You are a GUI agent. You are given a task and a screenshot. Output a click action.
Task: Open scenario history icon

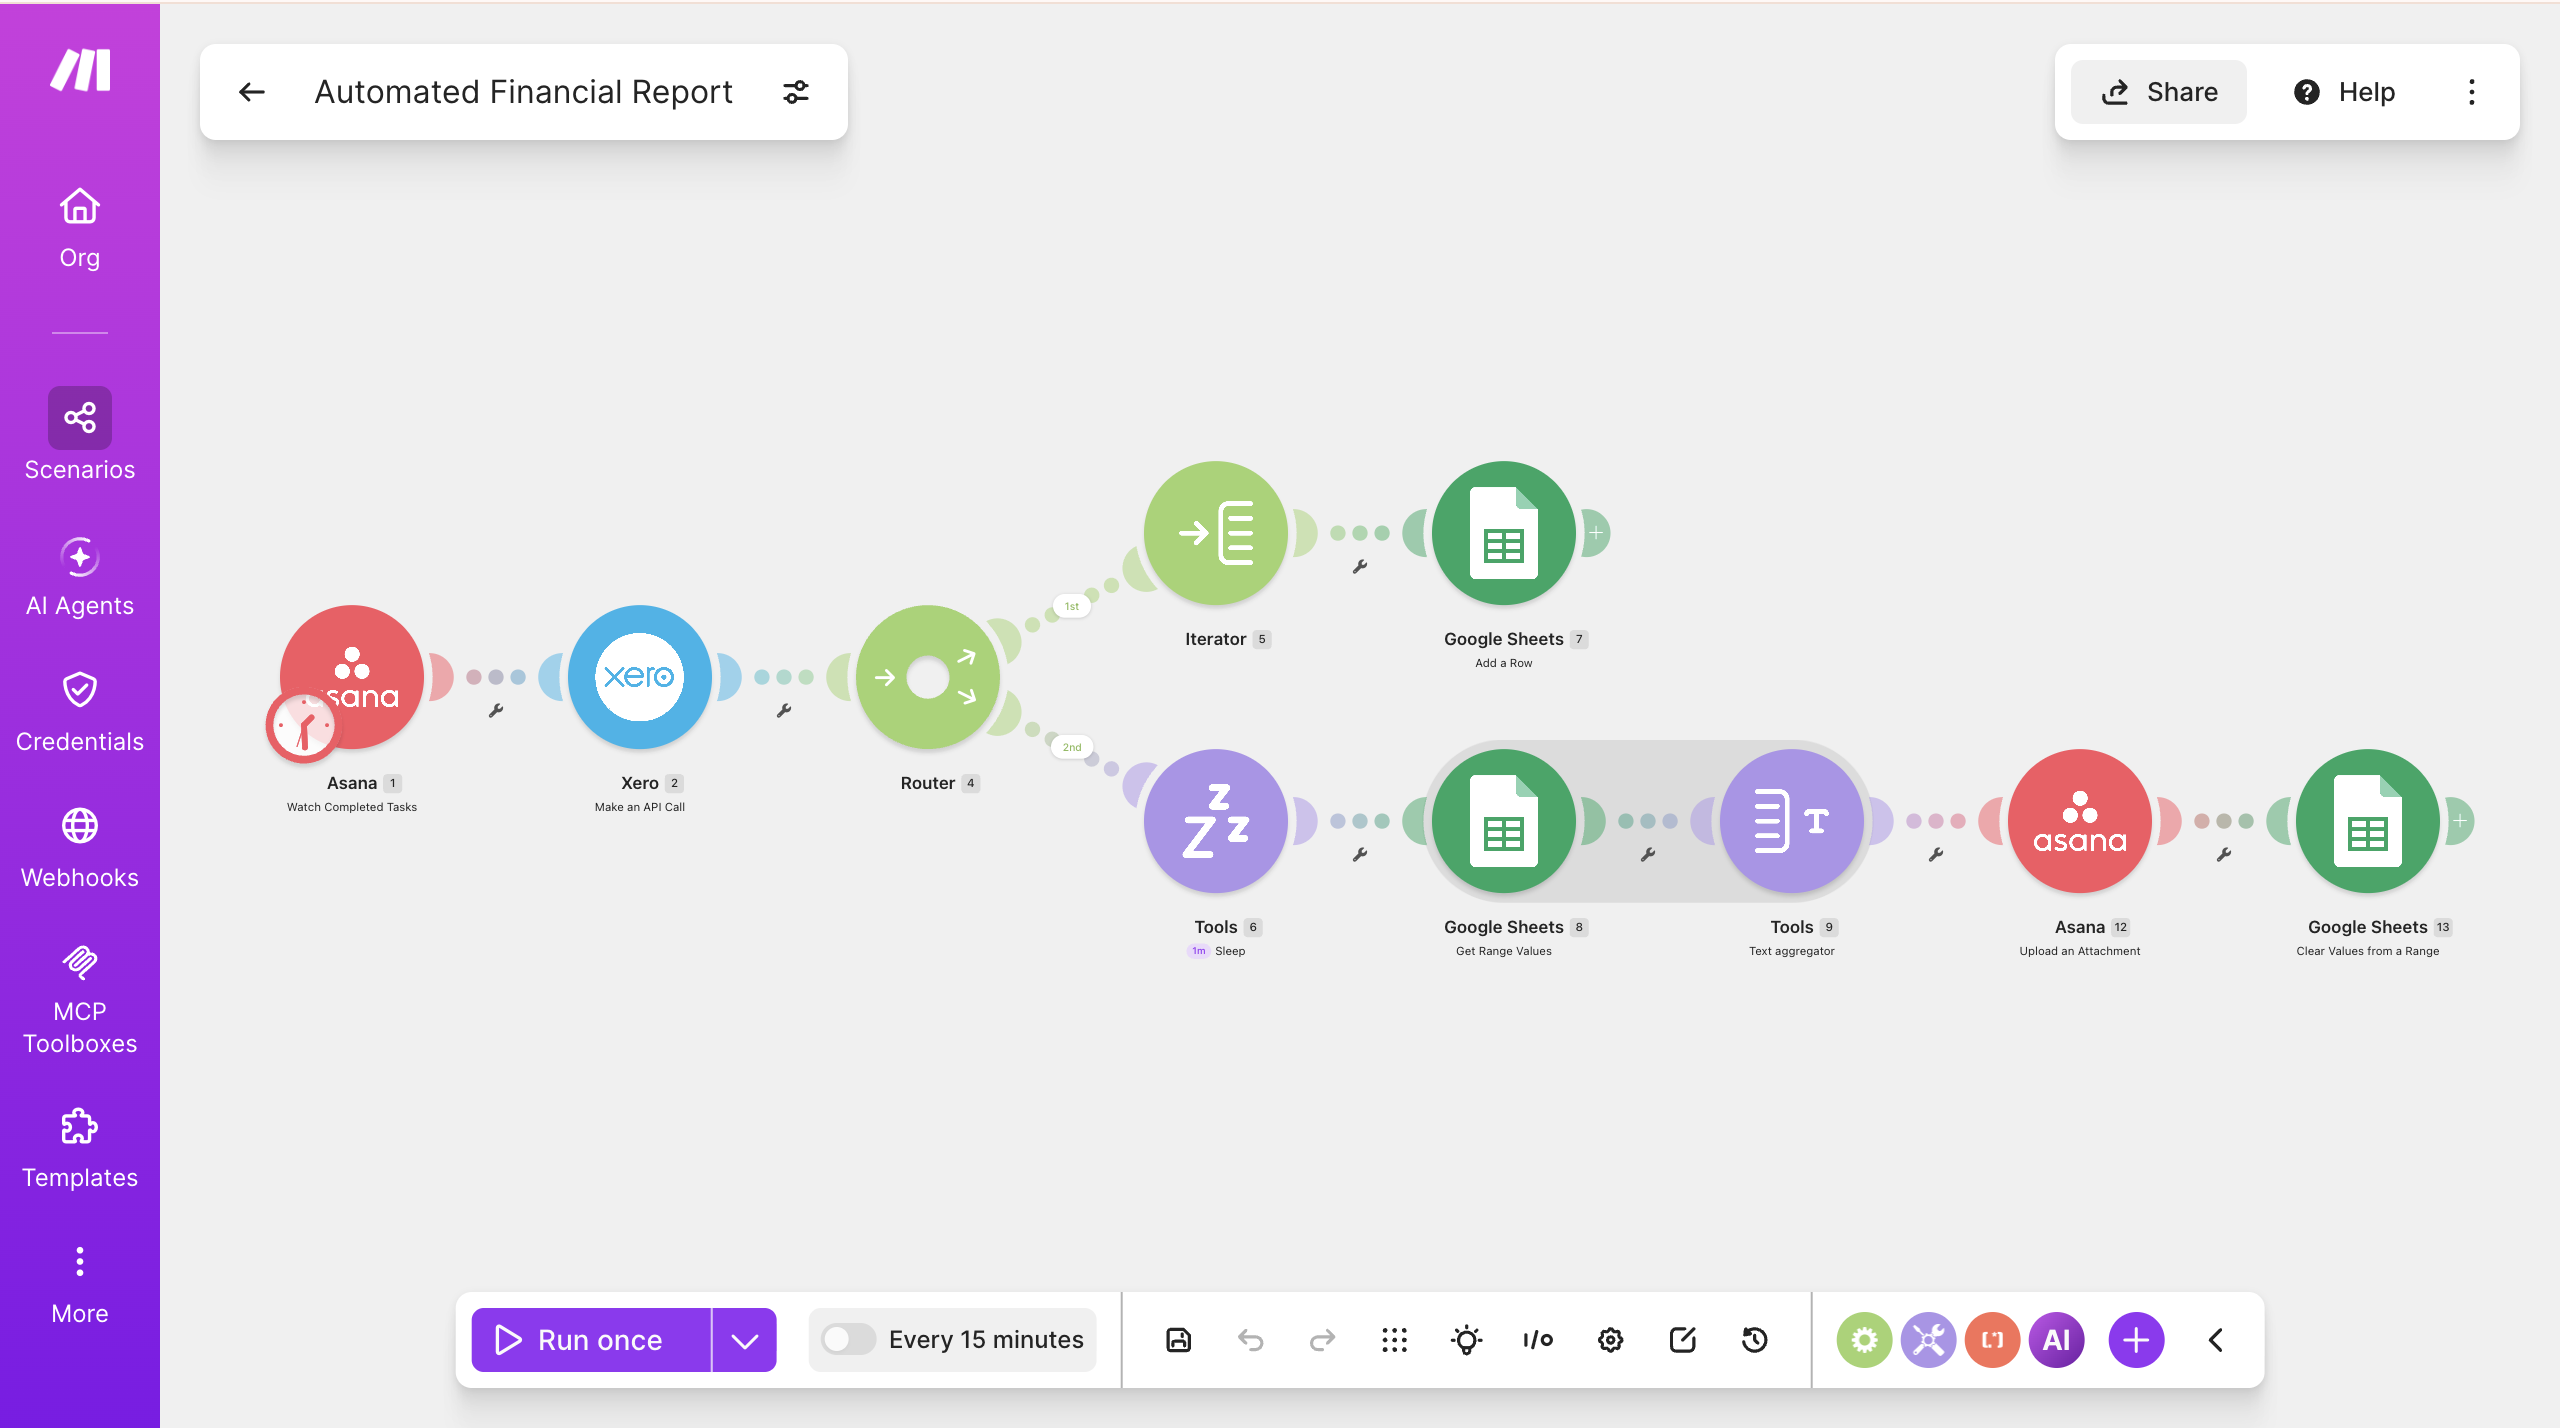point(1755,1340)
